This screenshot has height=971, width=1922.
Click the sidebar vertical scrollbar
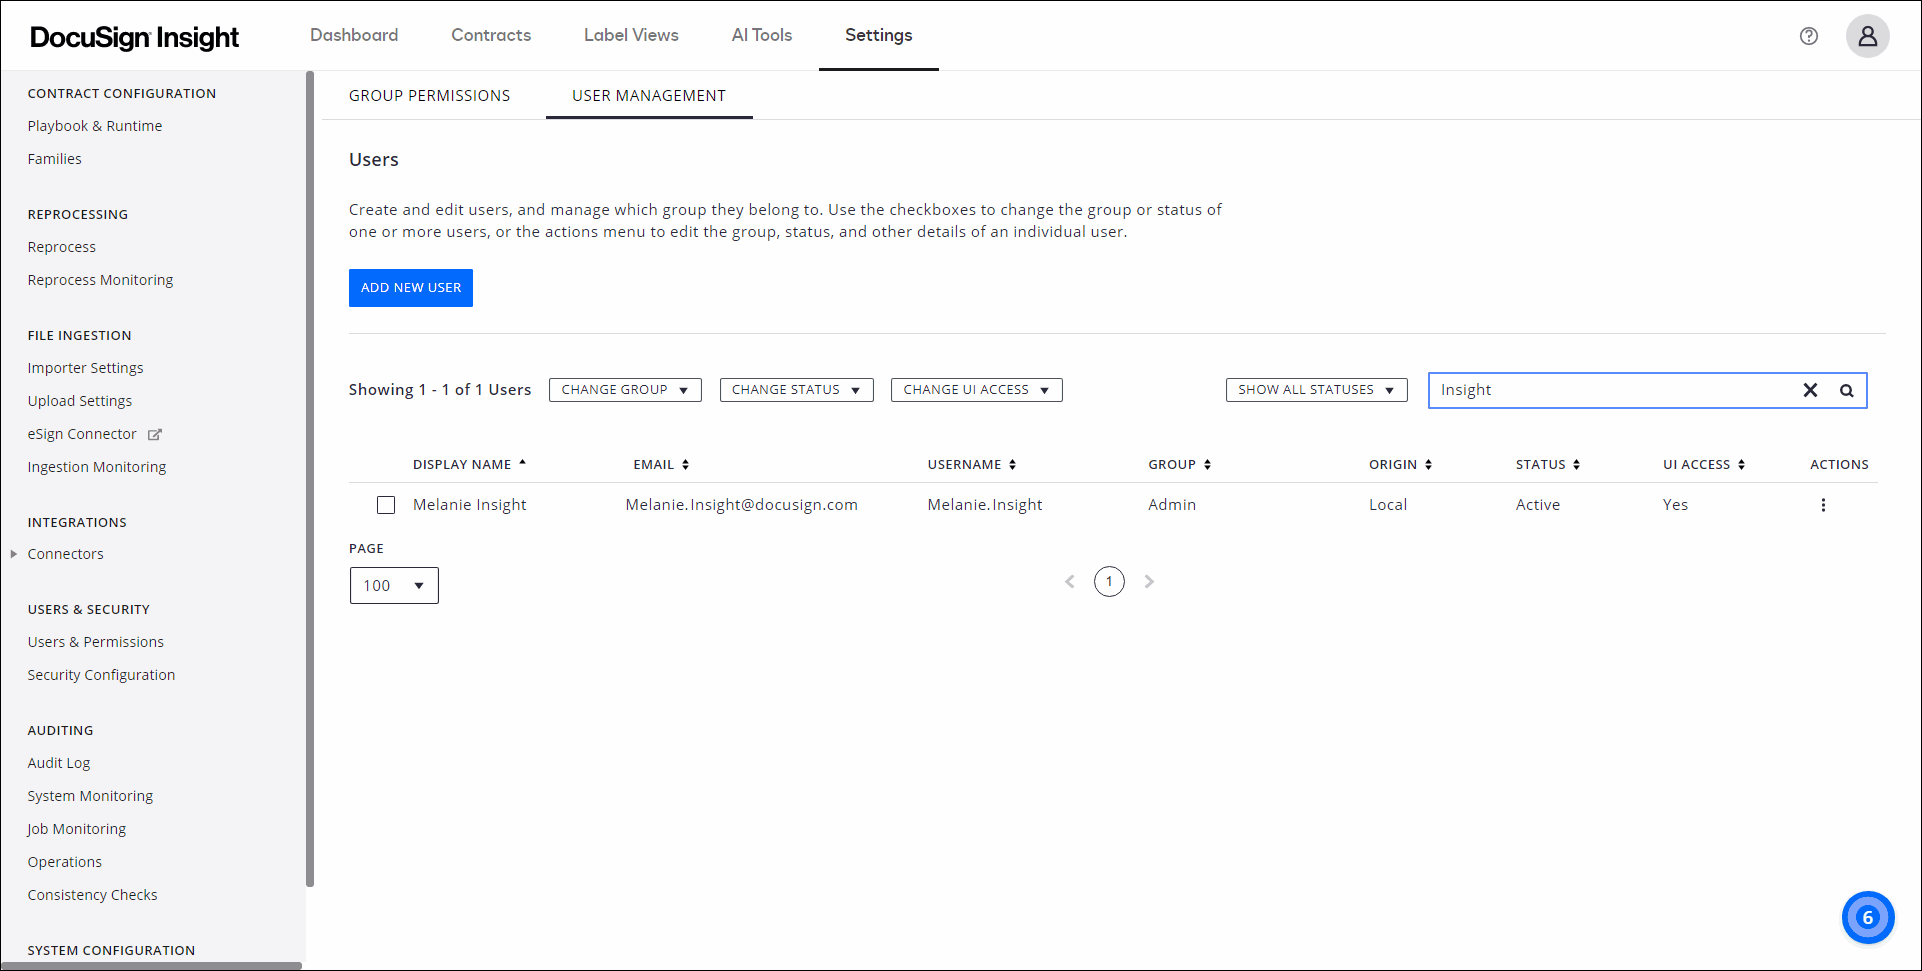coord(310,478)
